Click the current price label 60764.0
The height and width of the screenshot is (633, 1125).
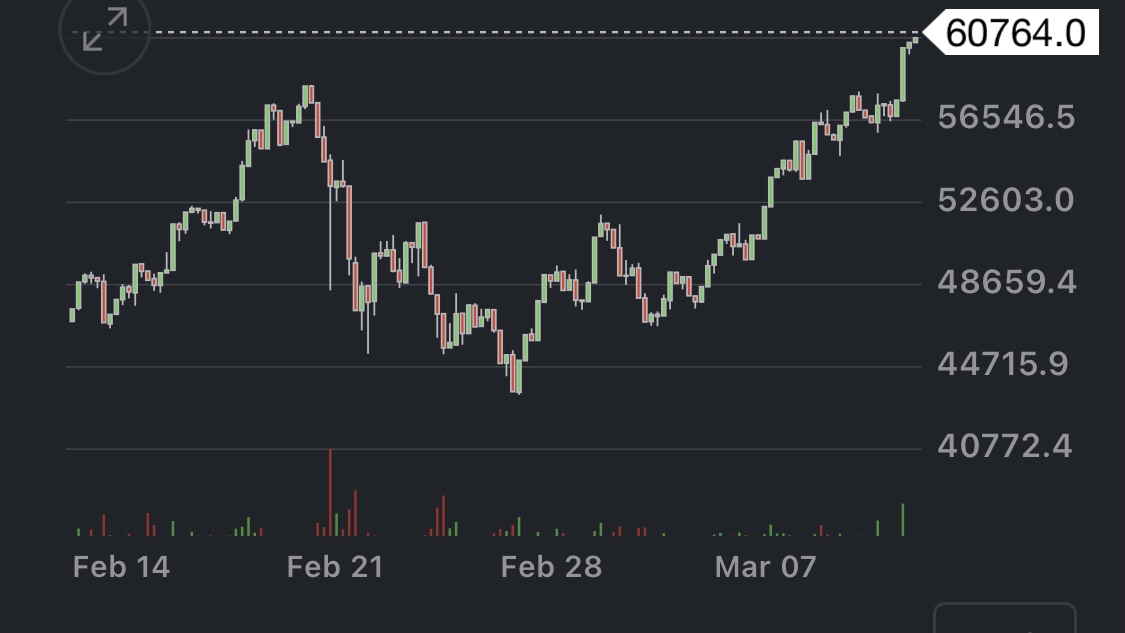pyautogui.click(x=1013, y=33)
